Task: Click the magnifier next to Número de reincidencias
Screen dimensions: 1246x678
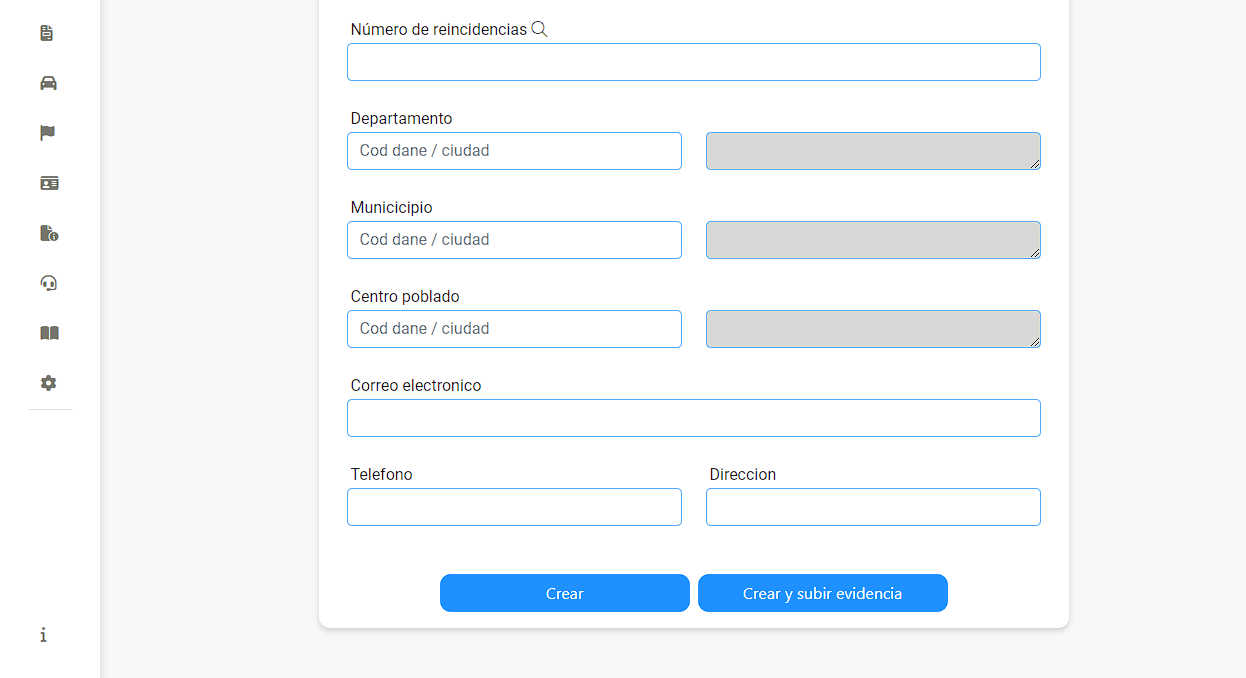Action: [x=539, y=29]
